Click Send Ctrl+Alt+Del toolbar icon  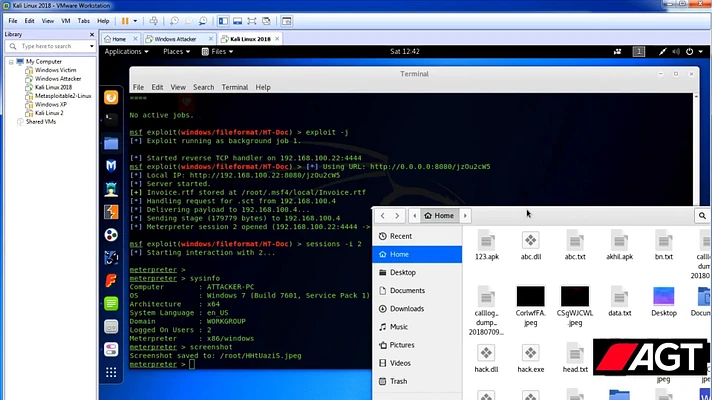point(153,21)
